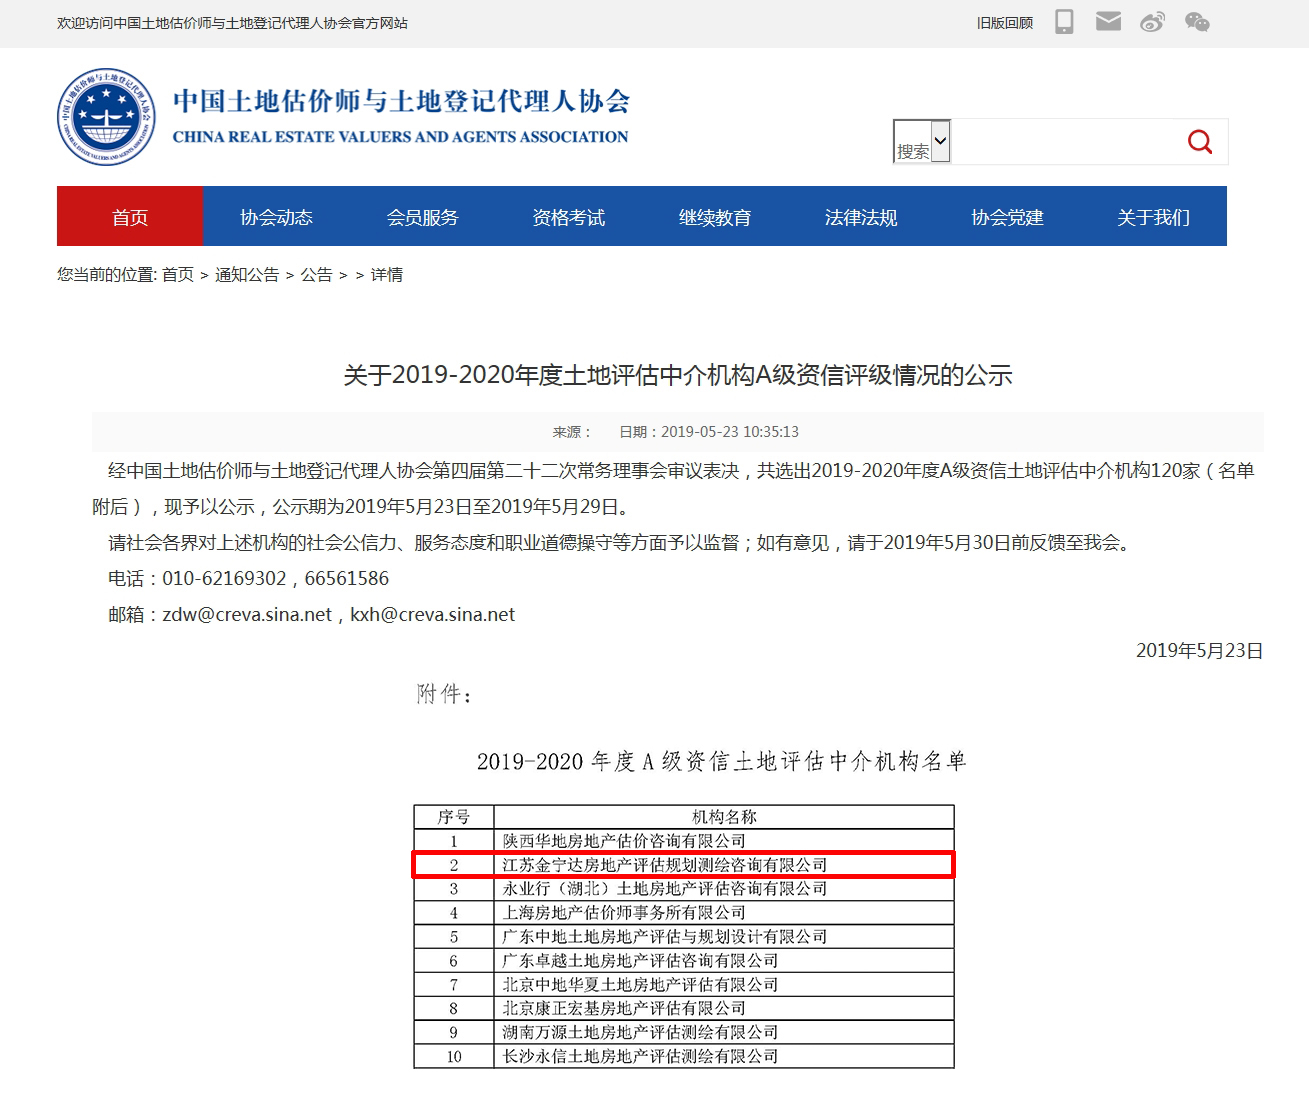1309x1101 pixels.
Task: Click the 机构名称 column header
Action: pos(724,817)
